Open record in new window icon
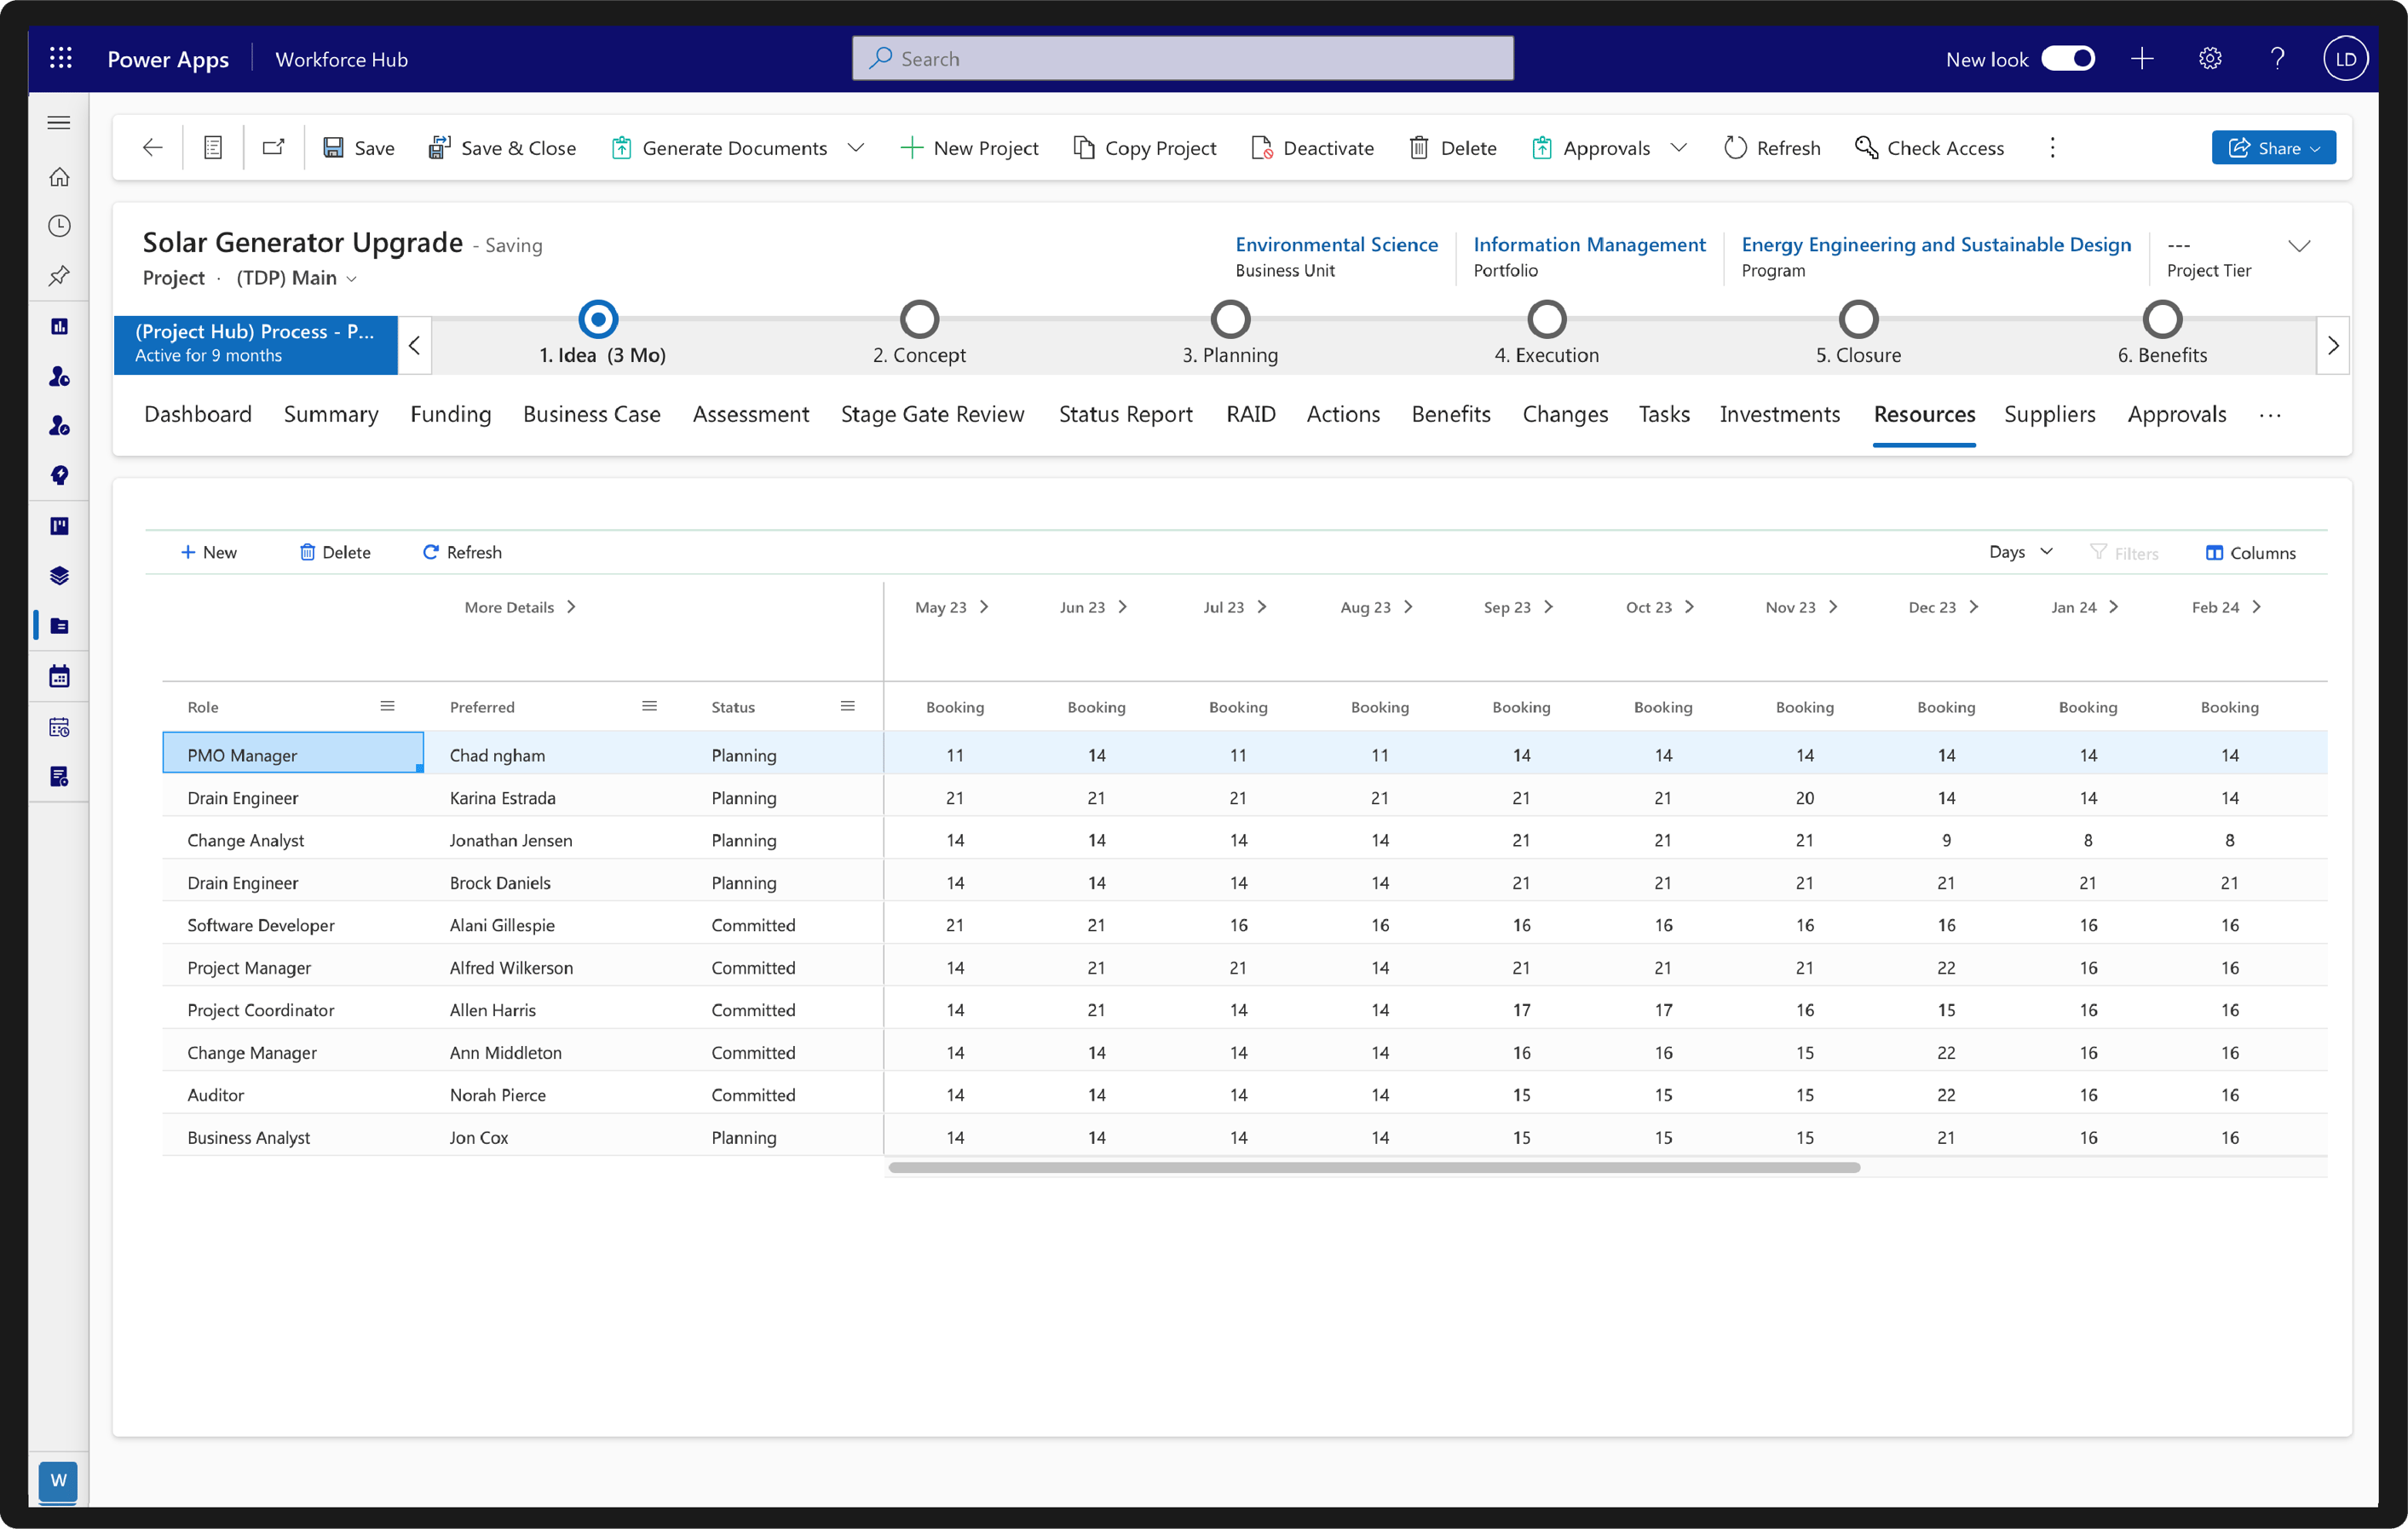 pyautogui.click(x=273, y=148)
